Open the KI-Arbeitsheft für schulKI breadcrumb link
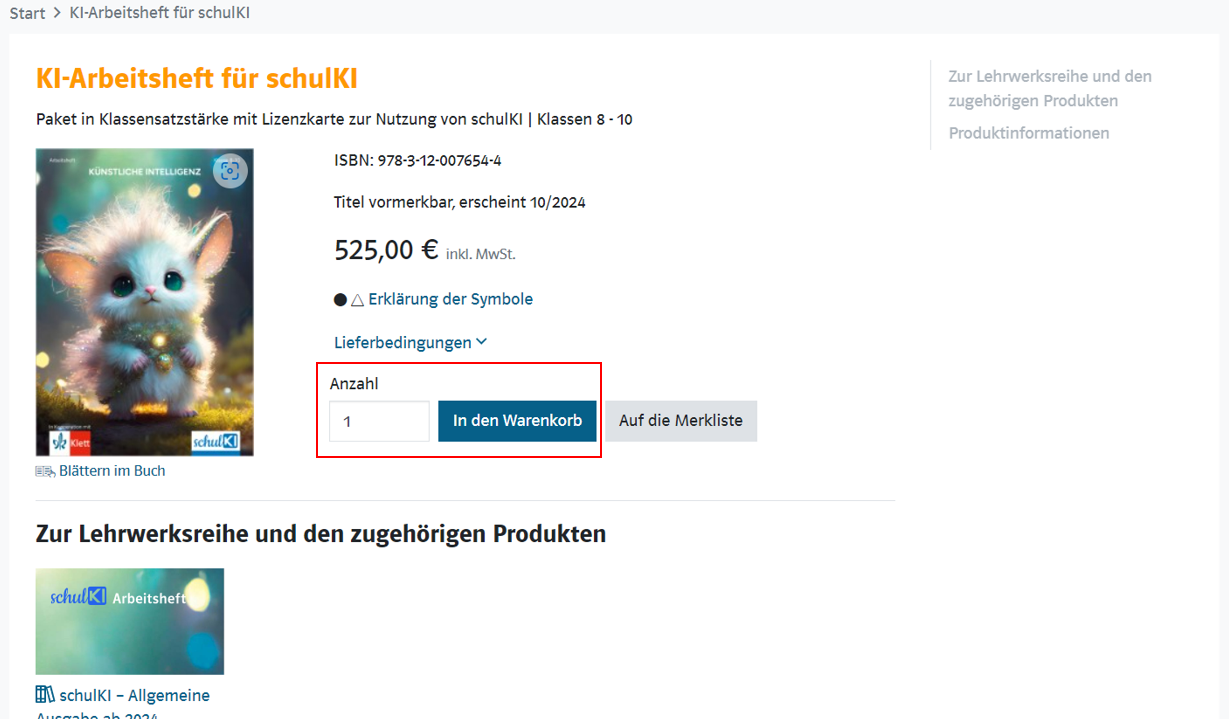 click(160, 14)
